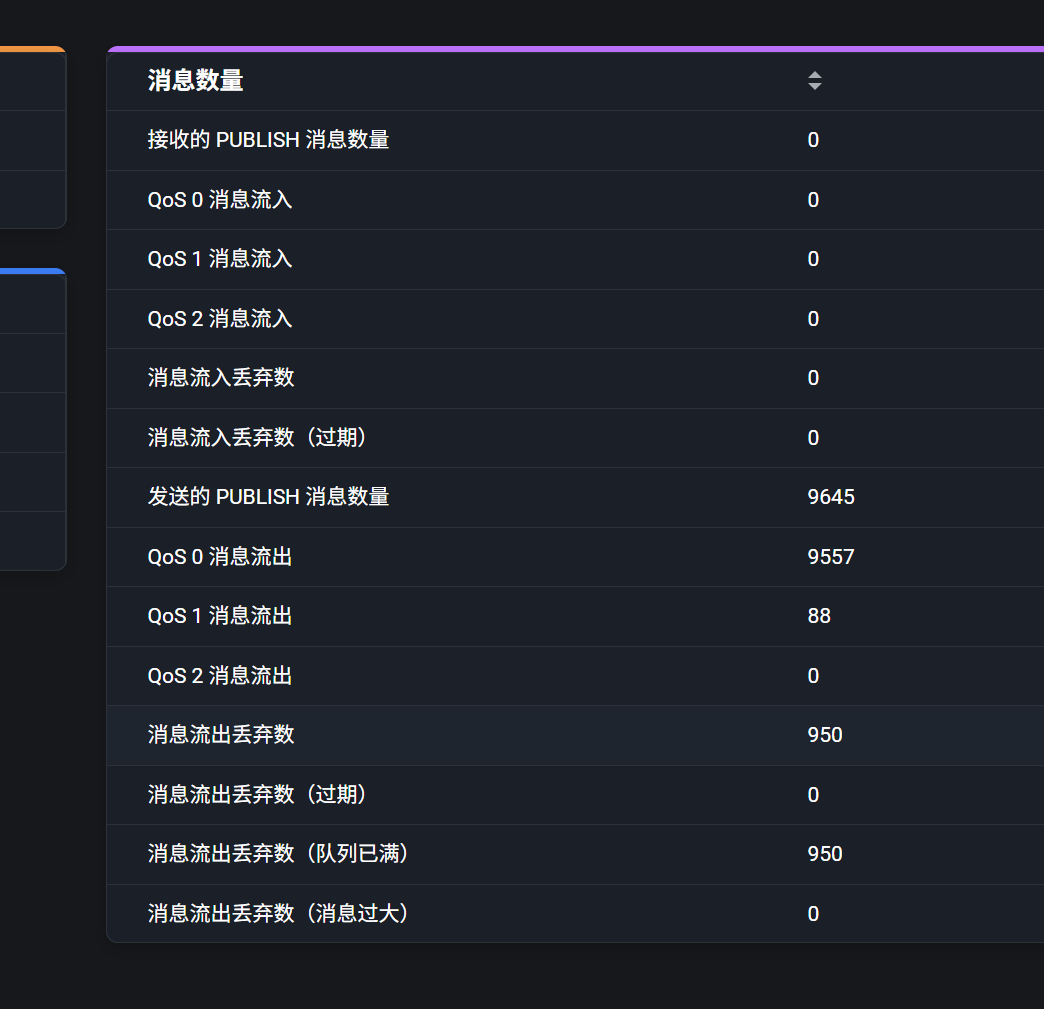Click the QoS 0 消息流入 row label
1044x1009 pixels.
point(220,200)
